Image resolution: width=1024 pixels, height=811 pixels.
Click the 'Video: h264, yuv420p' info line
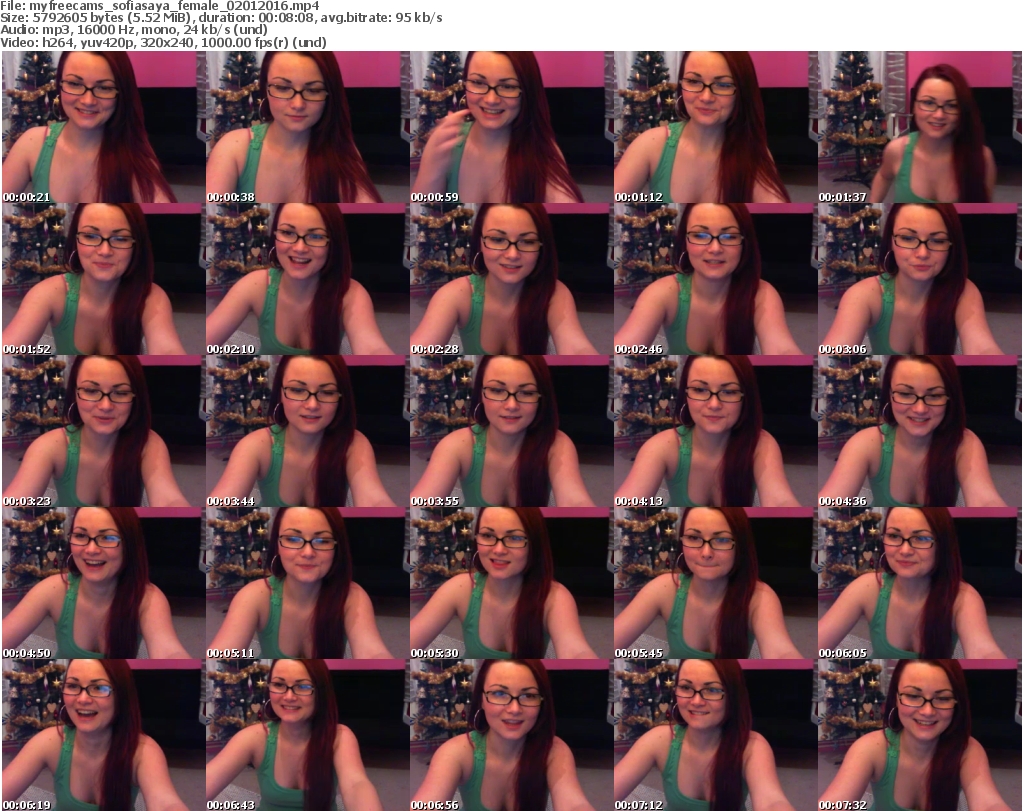[163, 42]
